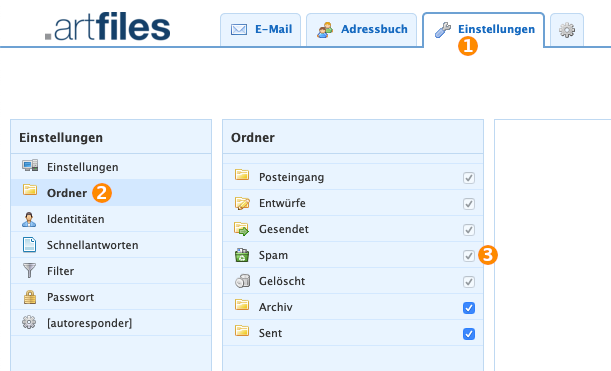This screenshot has height=371, width=611.
Task: Uncheck the Sent folder subscription checkbox
Action: (469, 334)
